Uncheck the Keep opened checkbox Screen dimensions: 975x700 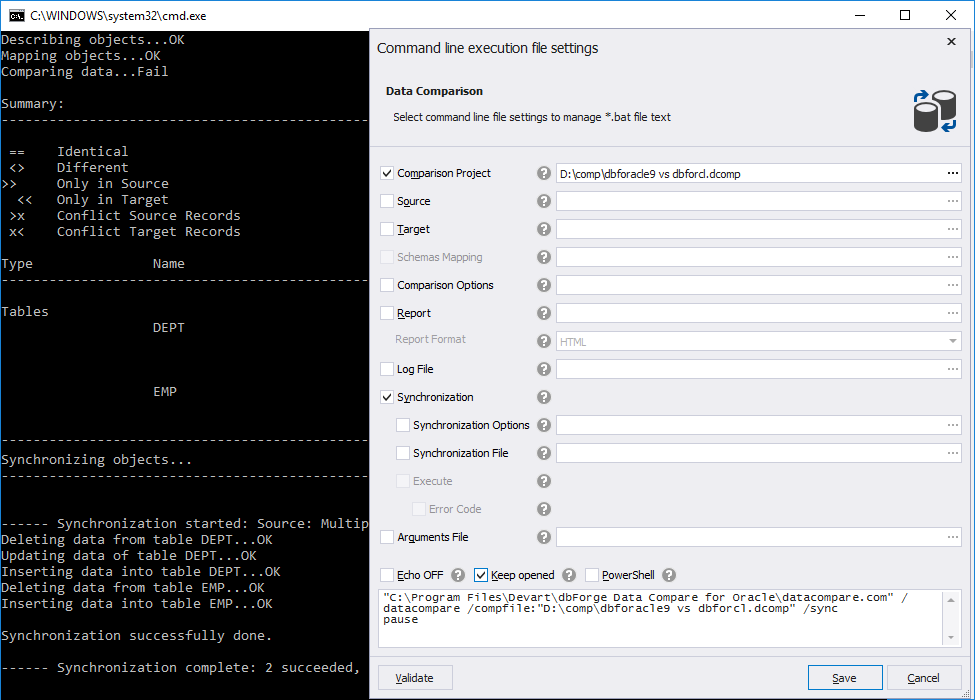point(481,575)
